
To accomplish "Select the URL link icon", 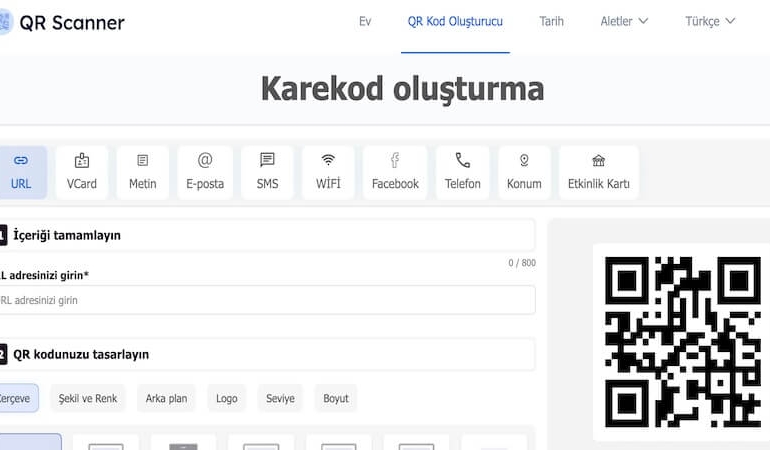I will [x=21, y=161].
